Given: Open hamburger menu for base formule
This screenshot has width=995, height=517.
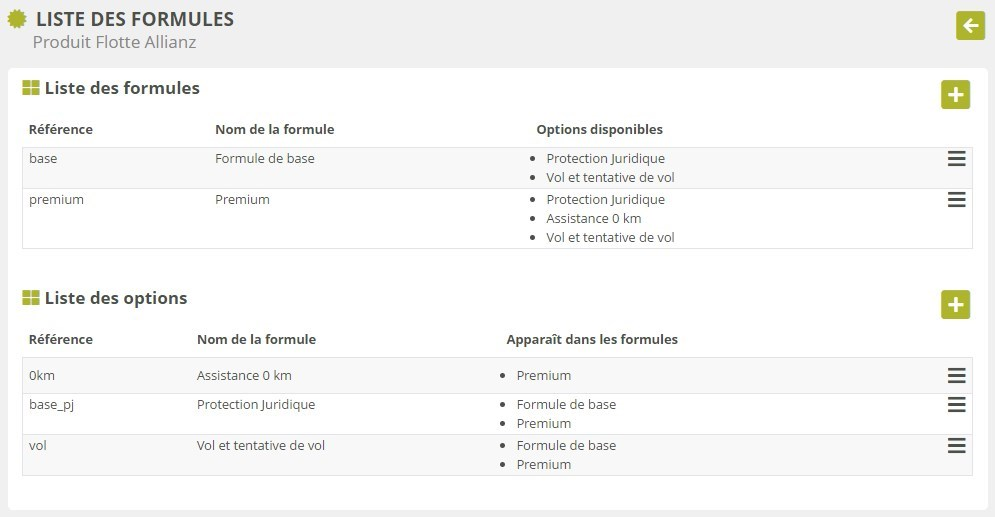Looking at the screenshot, I should tap(956, 159).
